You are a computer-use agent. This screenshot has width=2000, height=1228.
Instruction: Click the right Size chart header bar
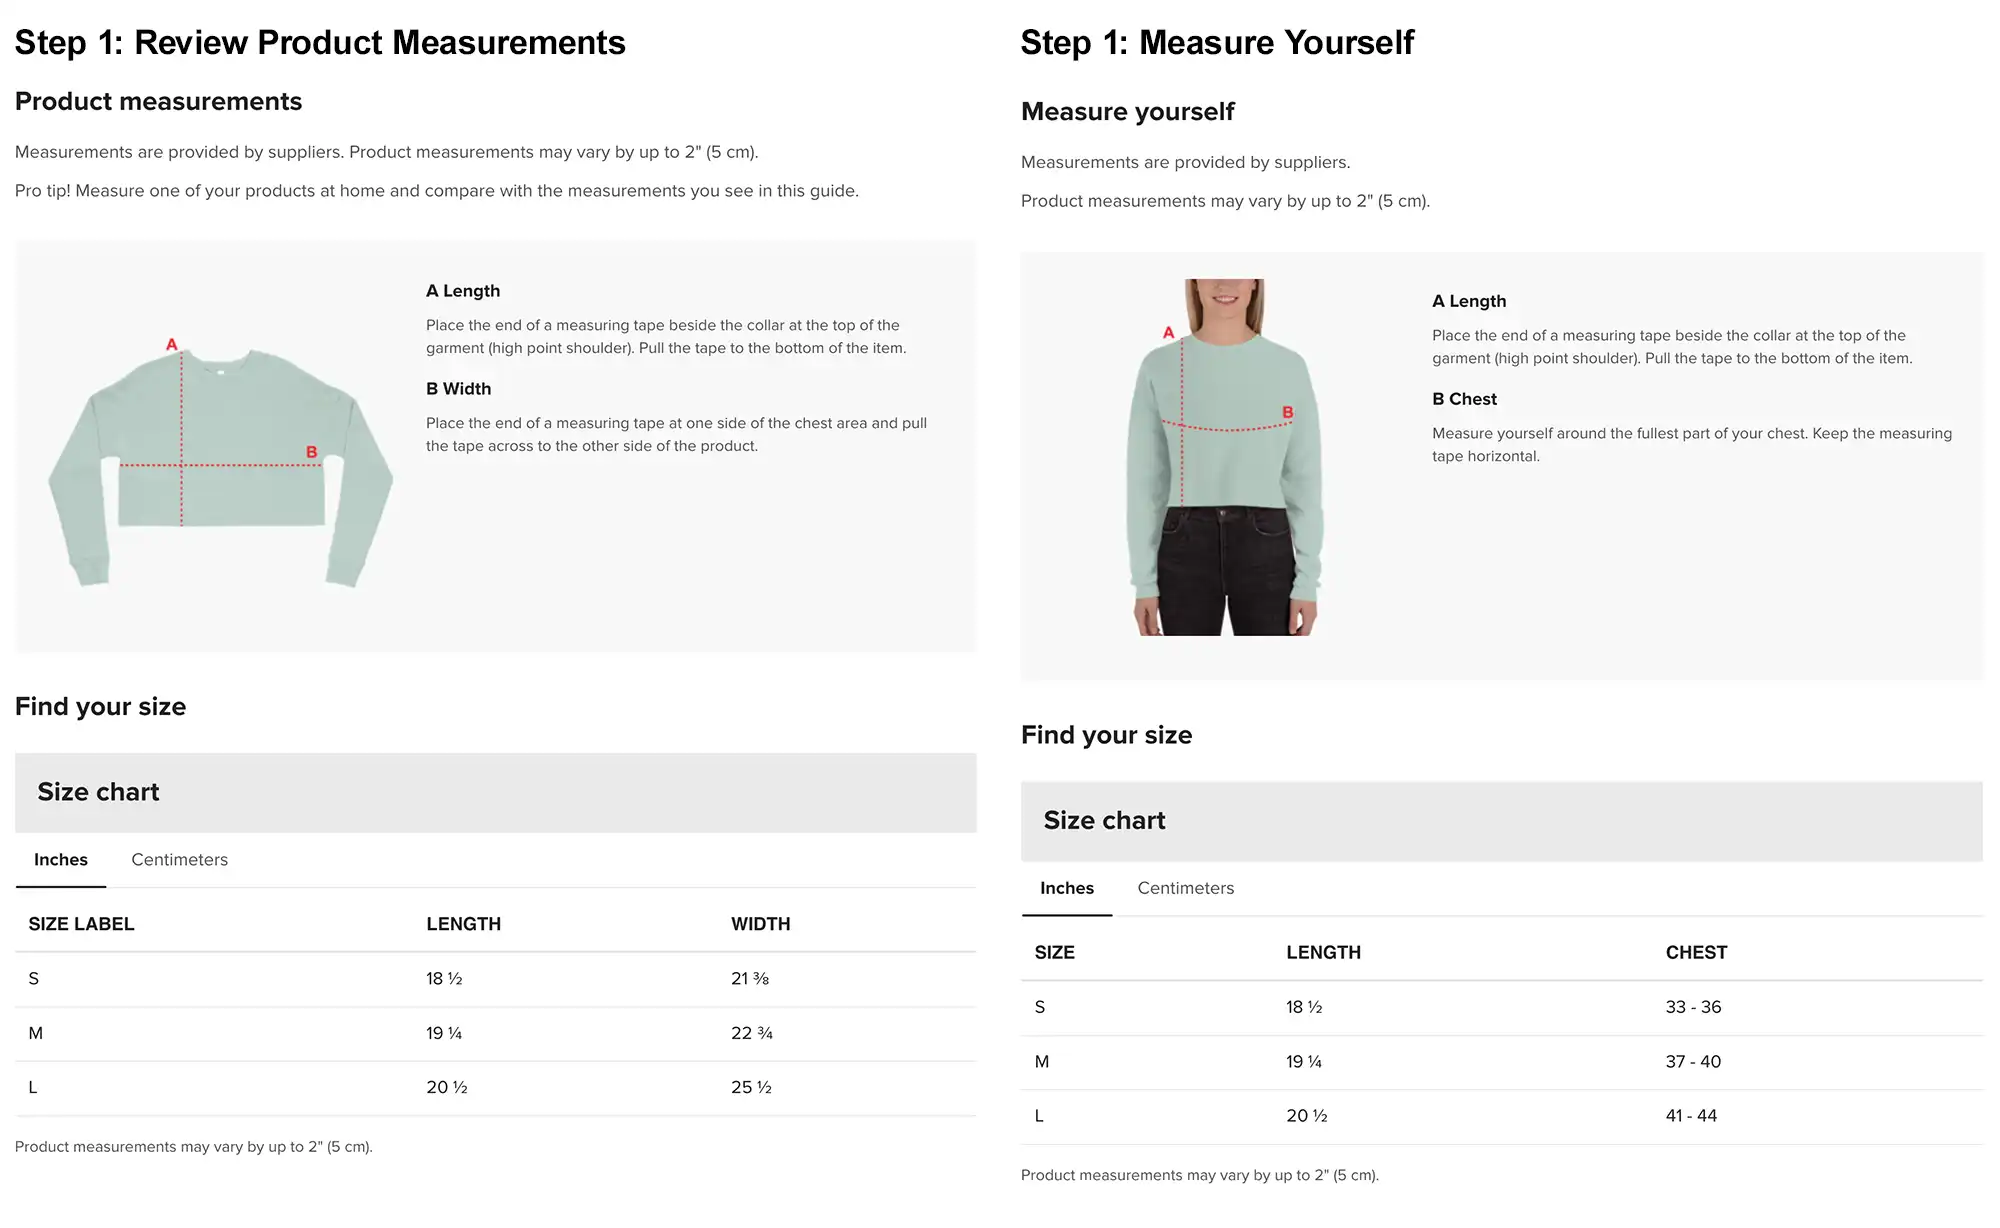(1500, 821)
